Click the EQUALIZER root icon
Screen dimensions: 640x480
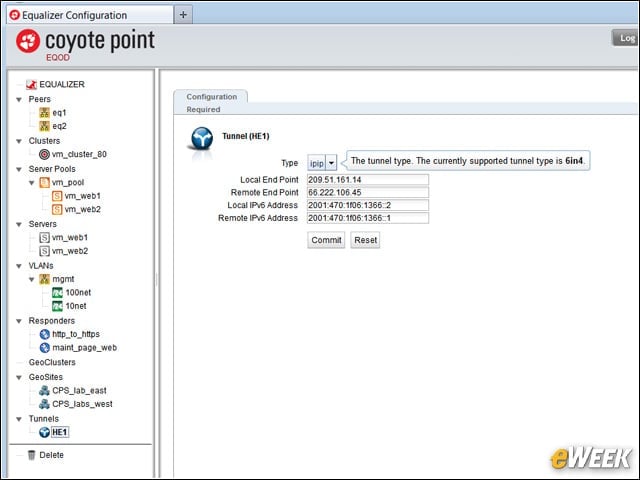pyautogui.click(x=31, y=84)
